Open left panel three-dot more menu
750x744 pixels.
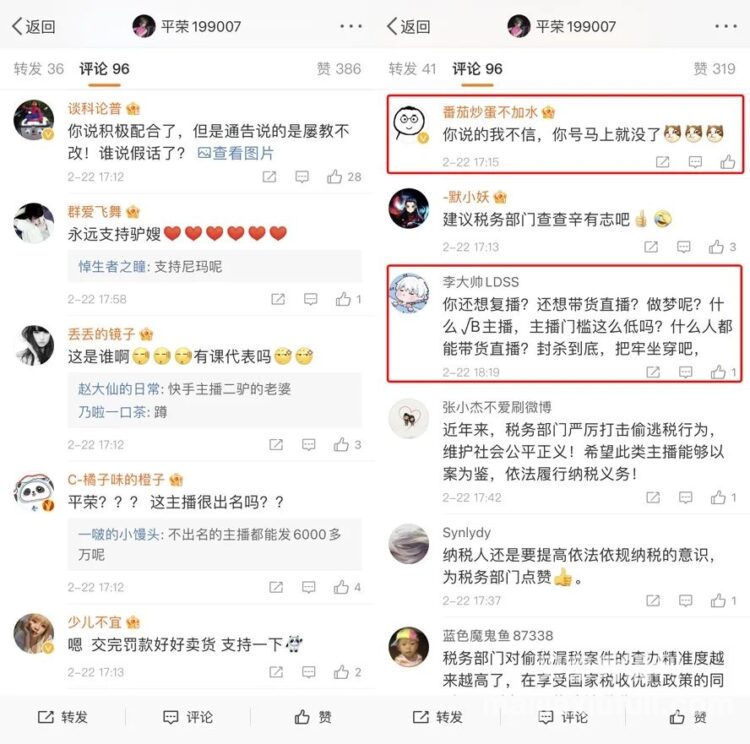pyautogui.click(x=351, y=26)
